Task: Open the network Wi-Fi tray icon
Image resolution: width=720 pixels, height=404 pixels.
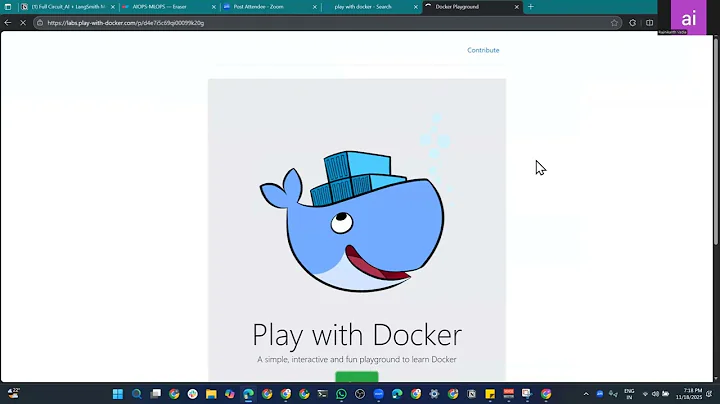Action: (x=645, y=394)
